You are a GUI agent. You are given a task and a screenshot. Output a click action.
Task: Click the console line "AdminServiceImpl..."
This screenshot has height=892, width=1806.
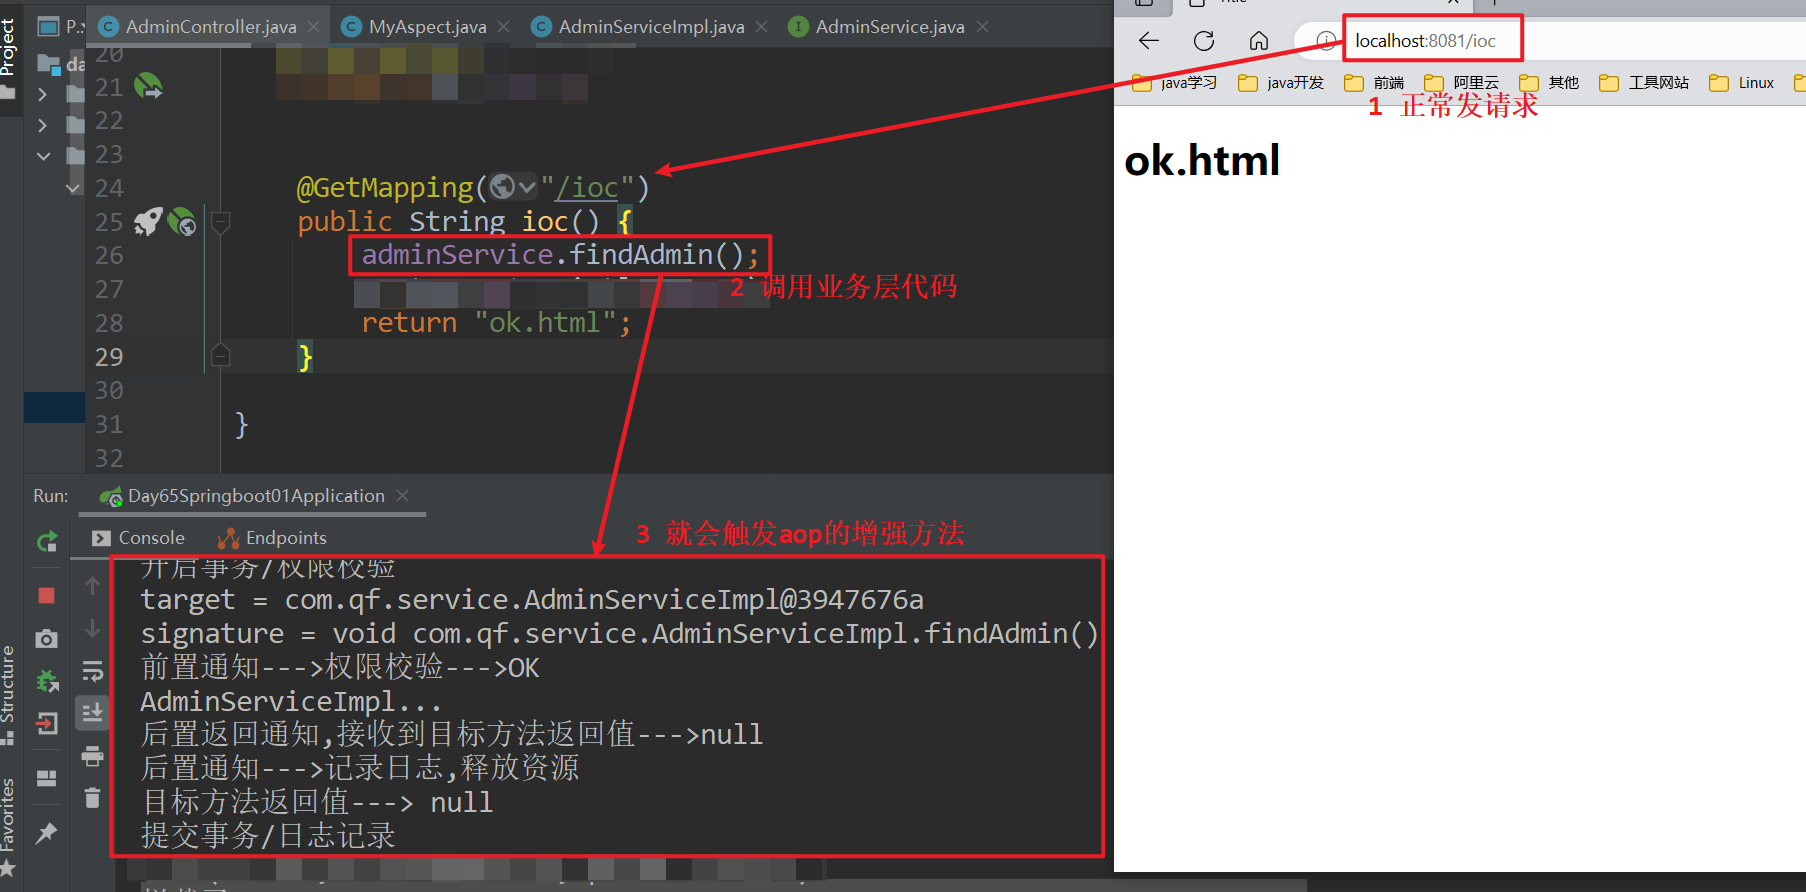[291, 701]
